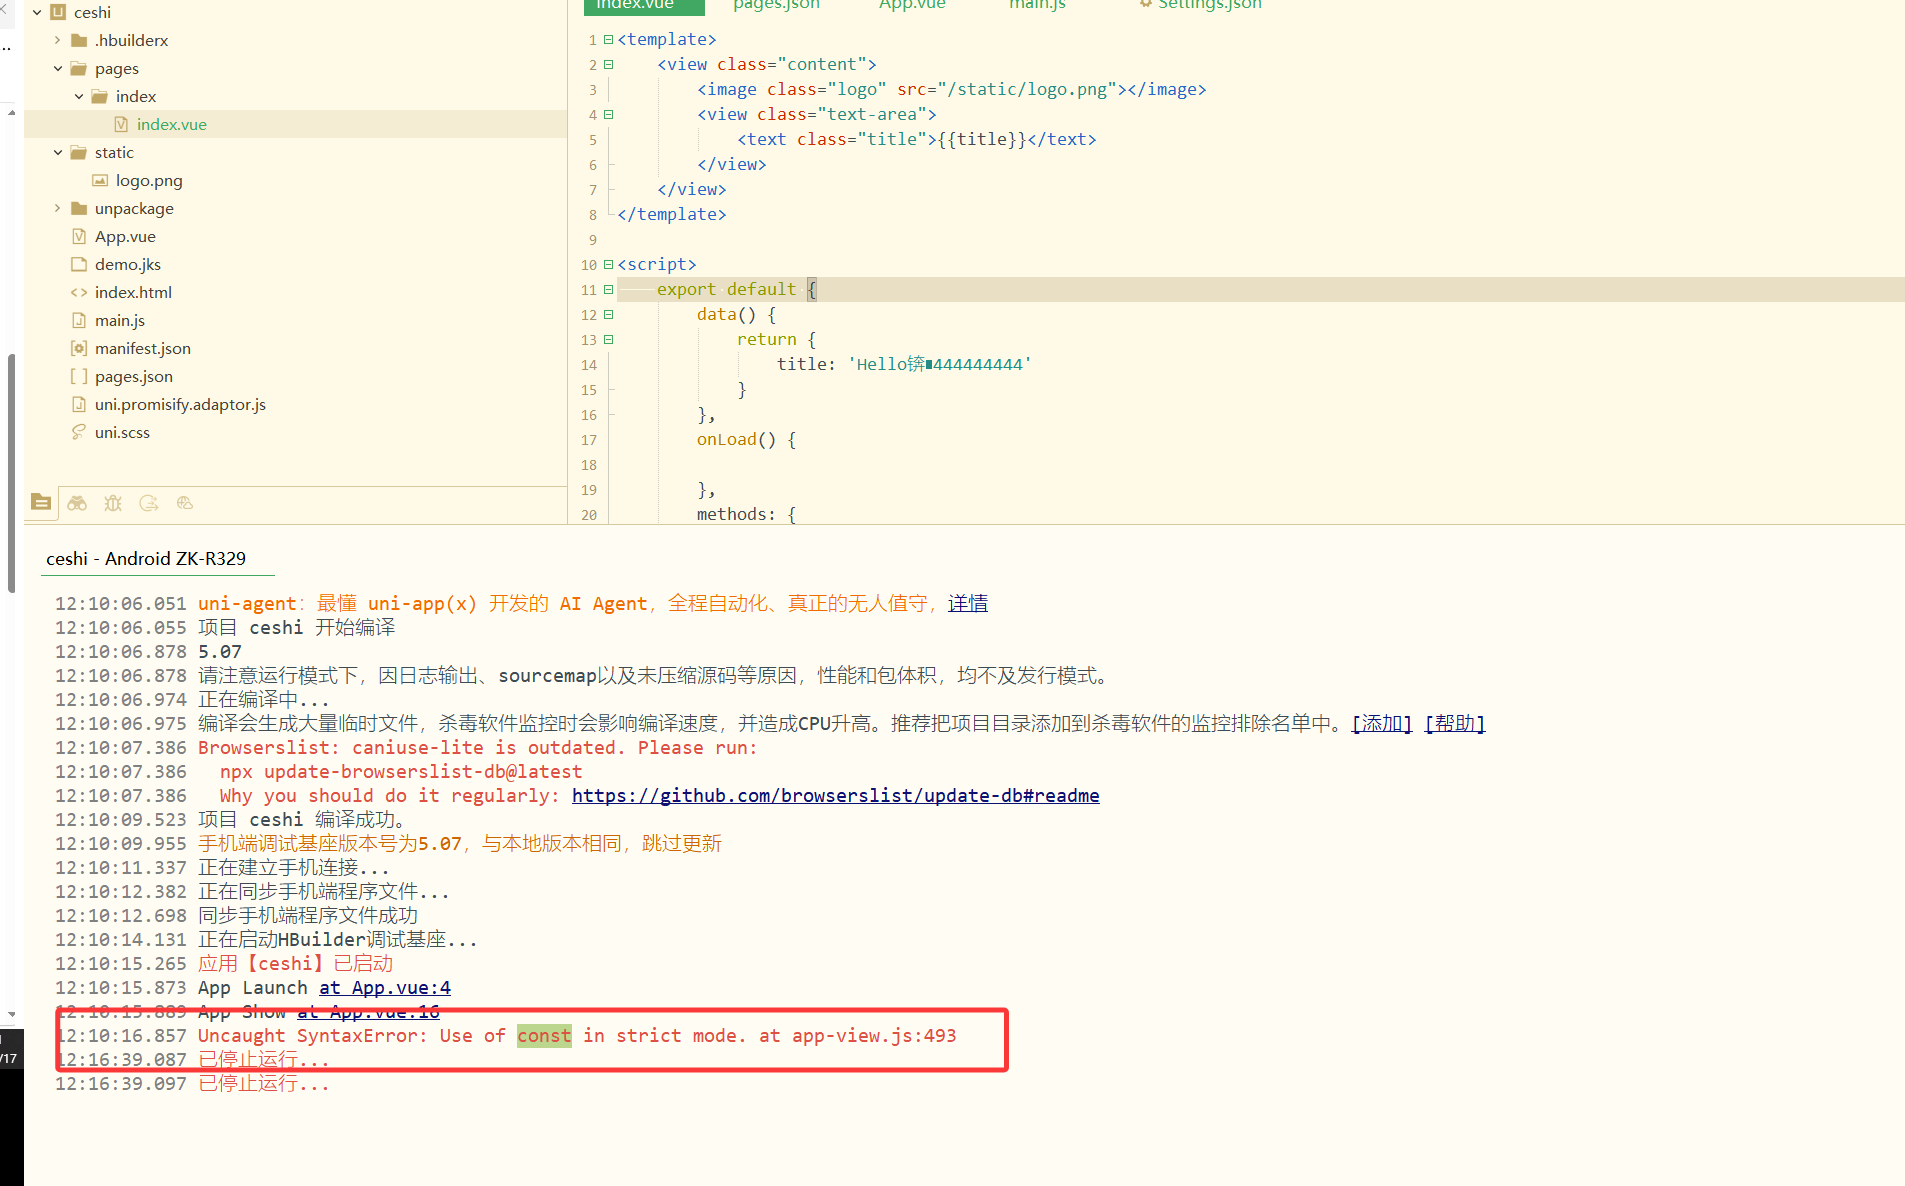Collapse the ceshi project root
This screenshot has height=1186, width=1905.
pyautogui.click(x=37, y=12)
